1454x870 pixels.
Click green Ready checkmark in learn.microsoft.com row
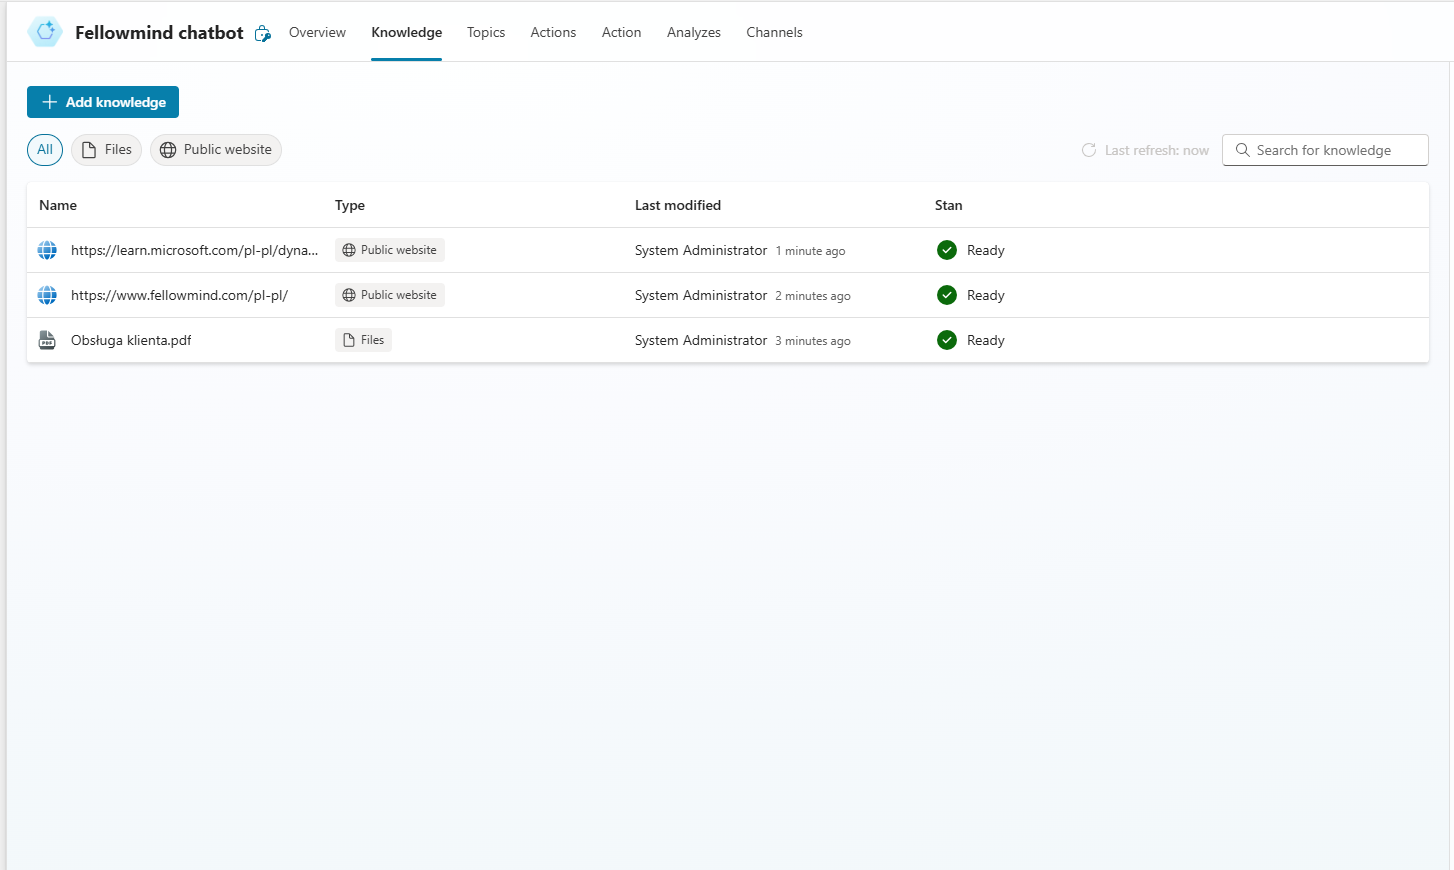[x=947, y=250]
